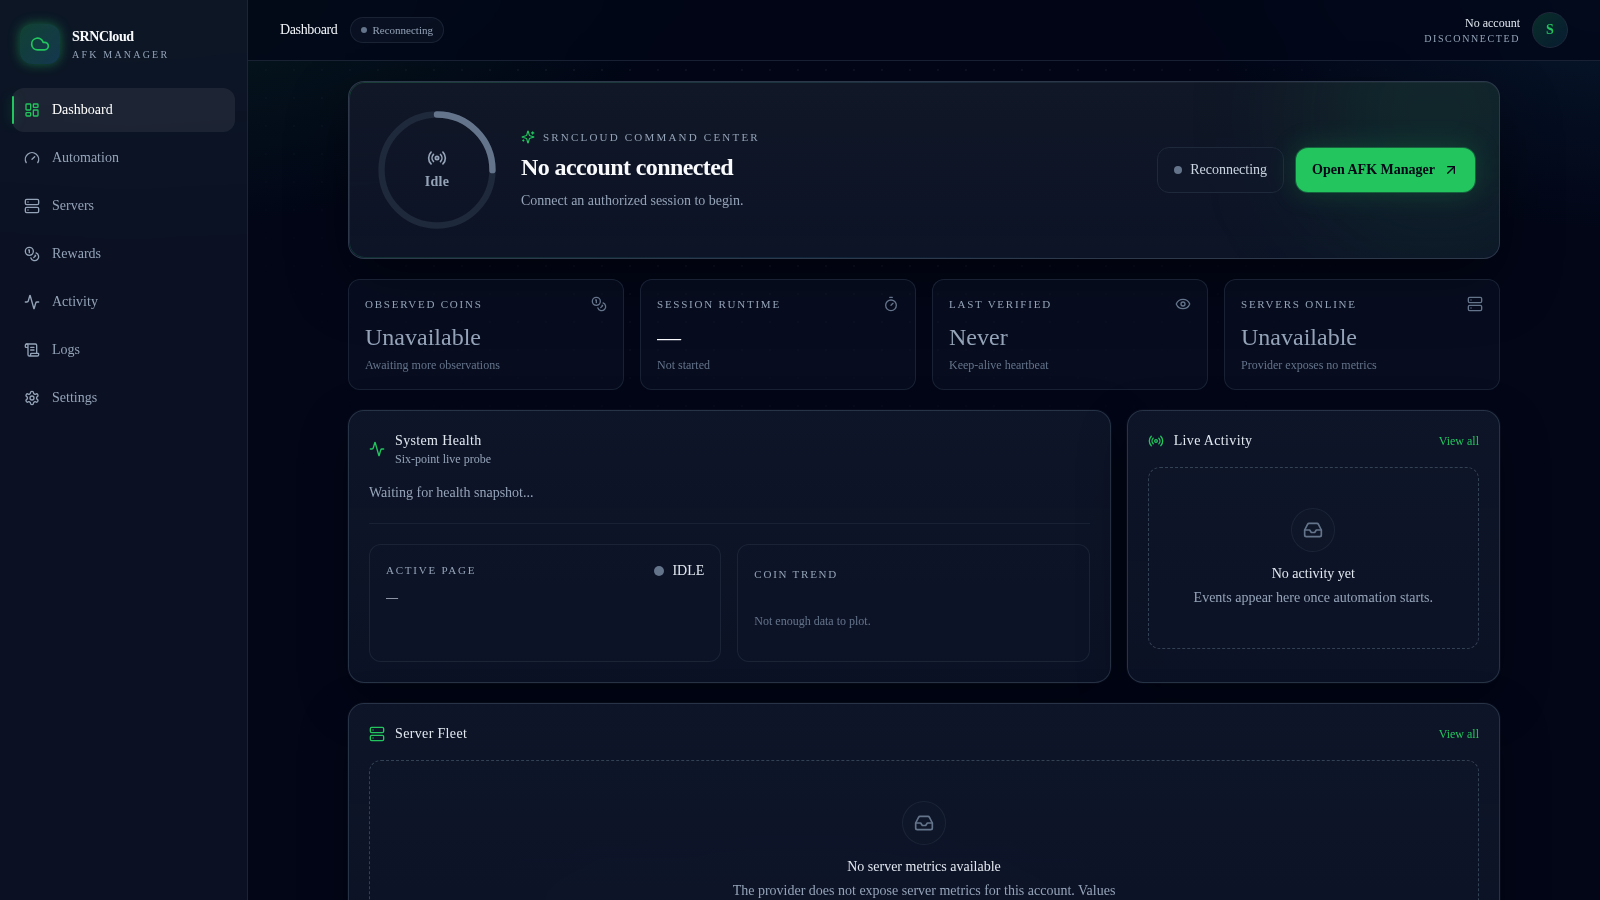
Task: Click the SRNCloud cloud logo icon
Action: click(40, 44)
